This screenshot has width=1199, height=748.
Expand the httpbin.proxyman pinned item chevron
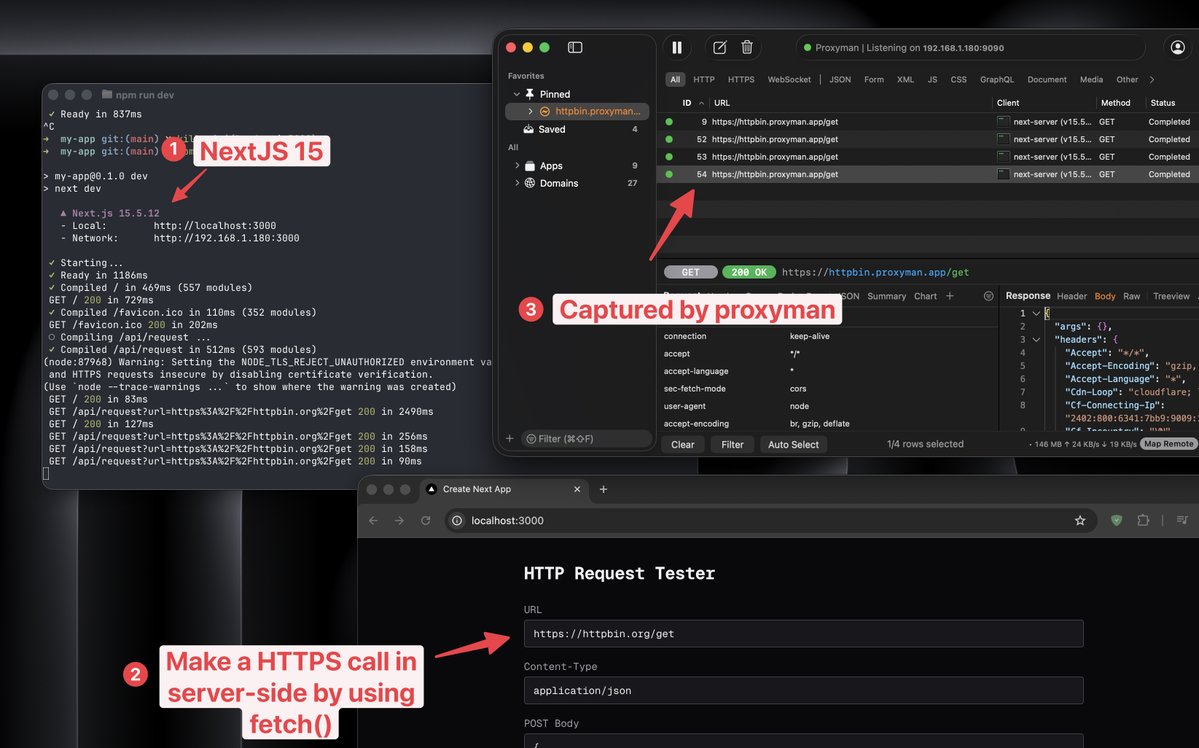[531, 112]
